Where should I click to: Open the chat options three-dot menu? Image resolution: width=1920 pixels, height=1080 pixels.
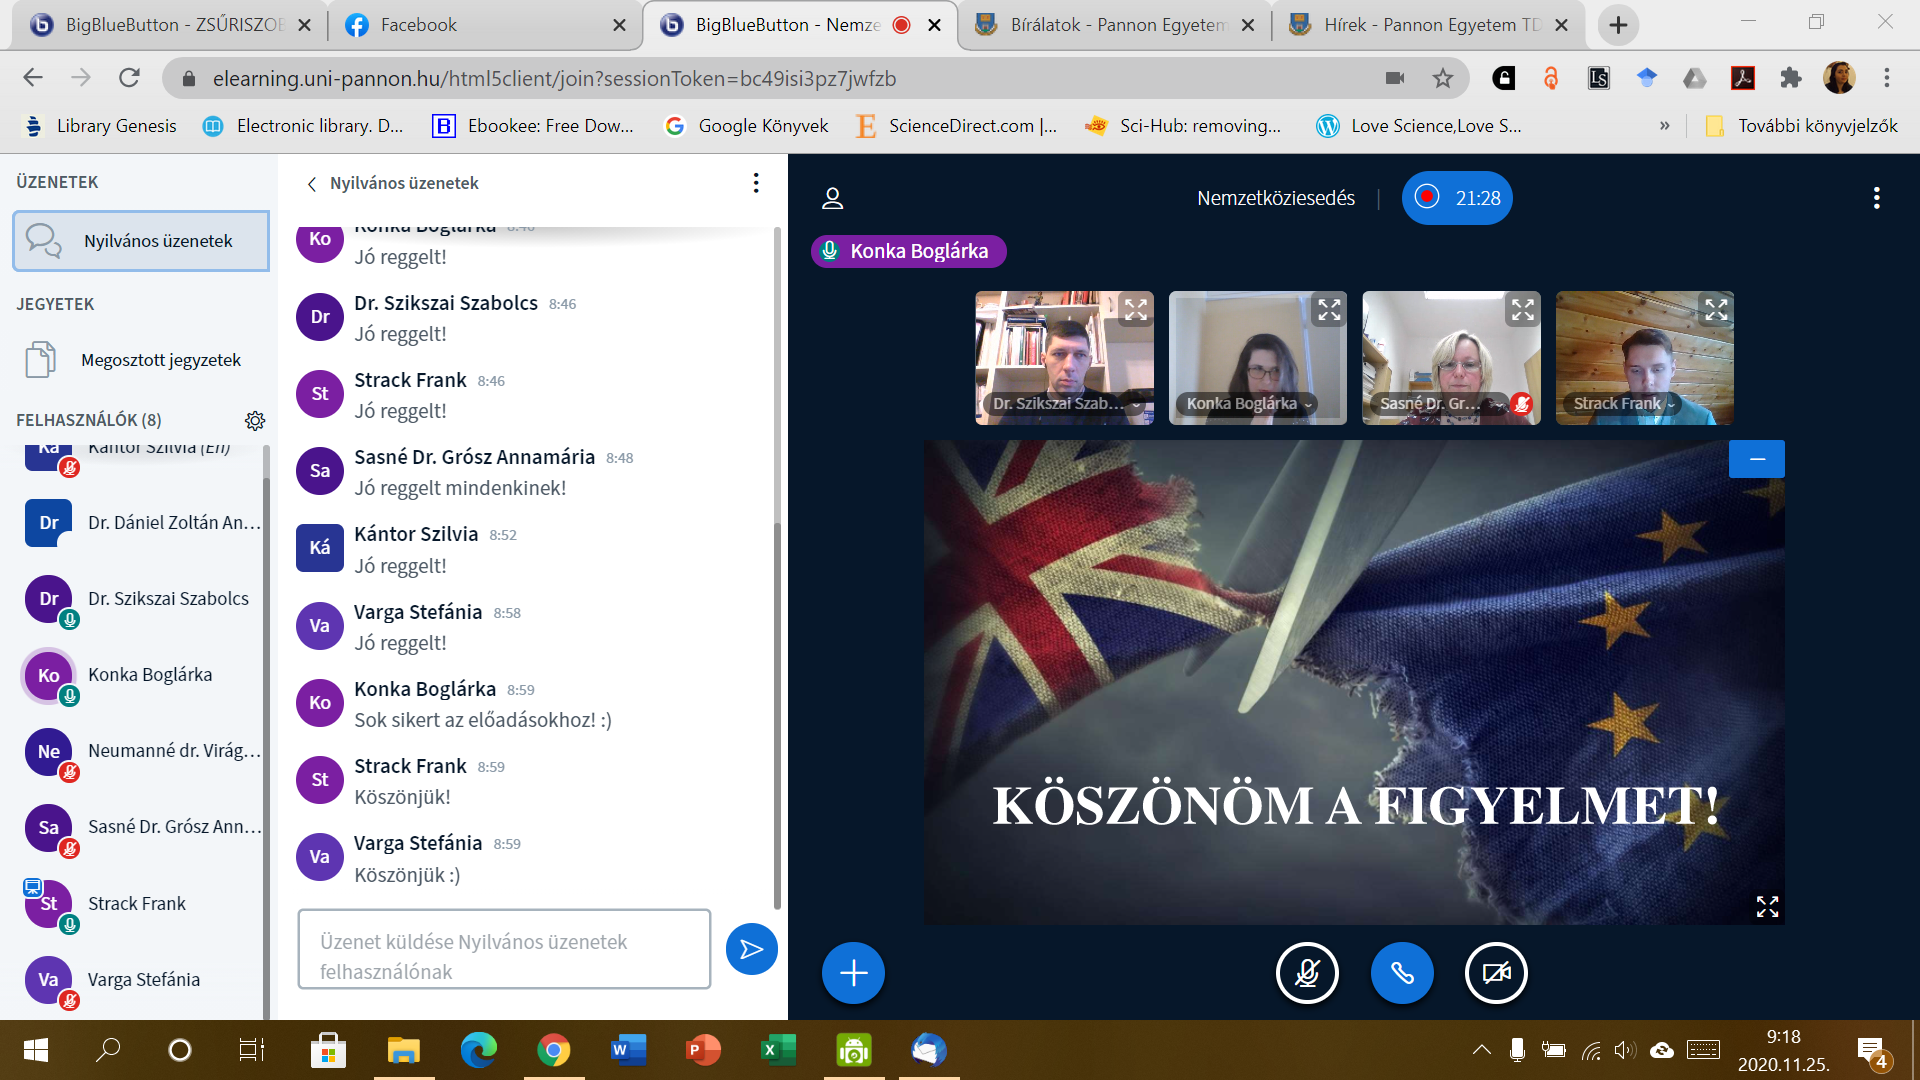point(756,183)
